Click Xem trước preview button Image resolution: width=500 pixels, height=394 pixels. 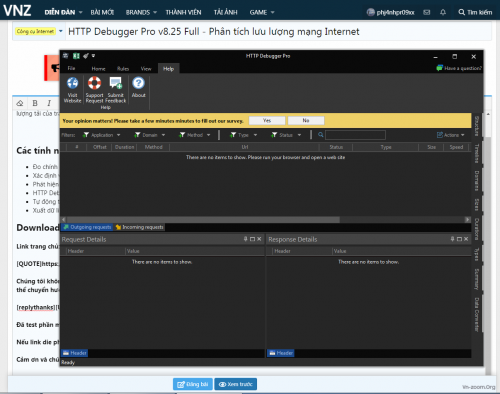pyautogui.click(x=236, y=384)
